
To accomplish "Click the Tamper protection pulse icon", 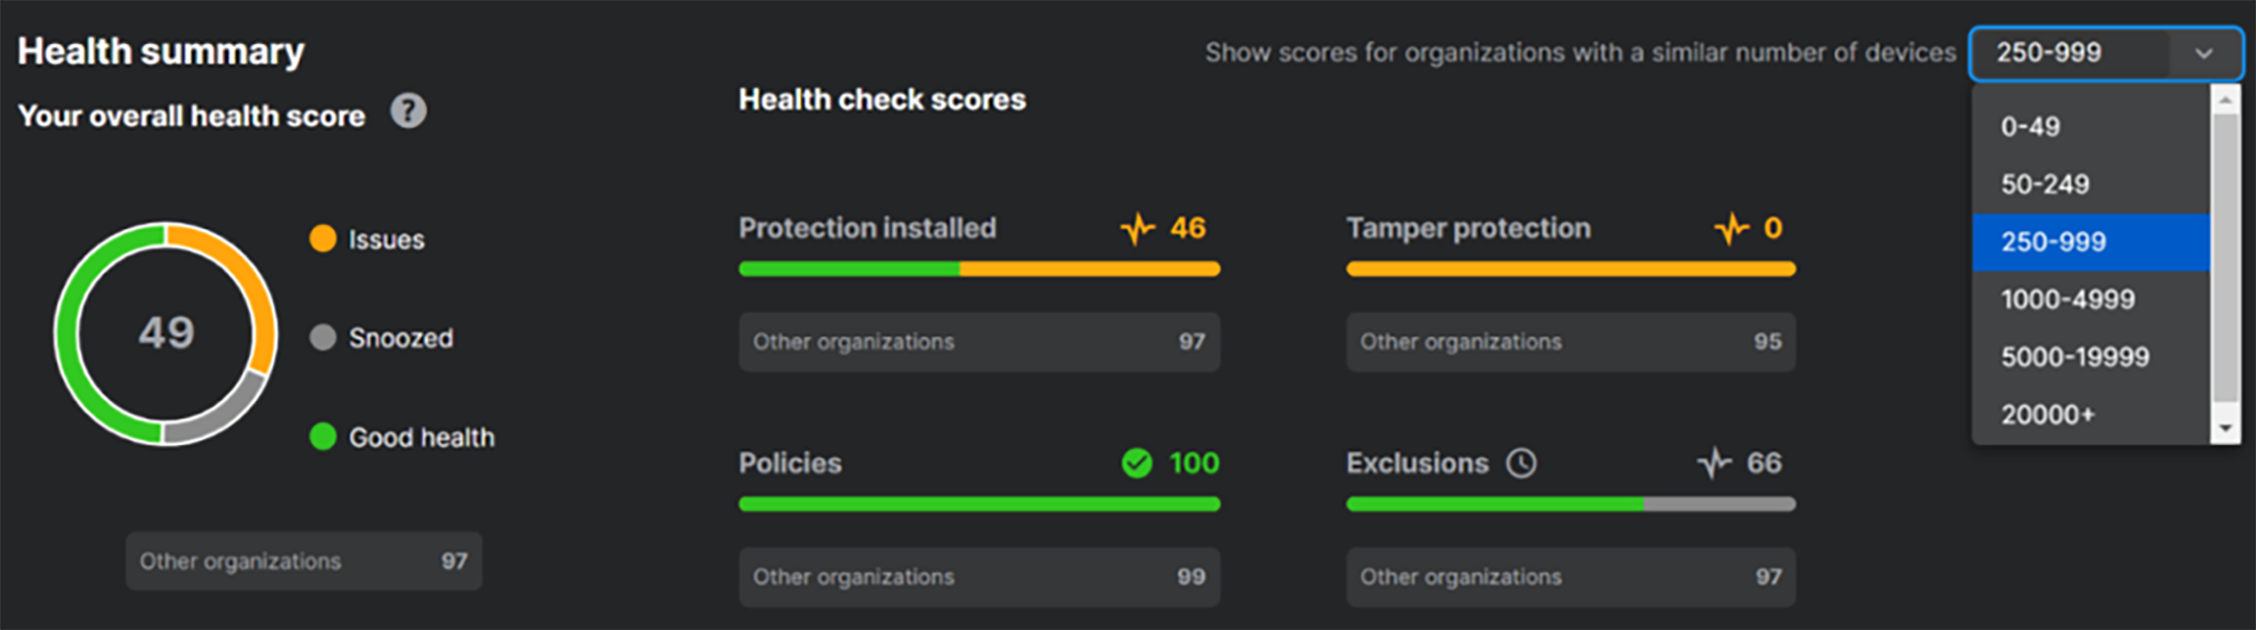I will tap(1731, 229).
